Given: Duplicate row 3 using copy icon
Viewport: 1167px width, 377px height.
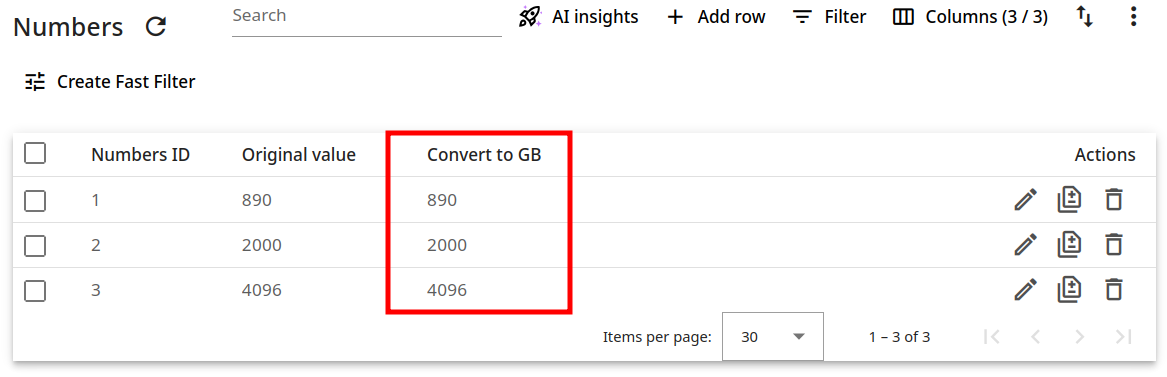Looking at the screenshot, I should 1070,289.
